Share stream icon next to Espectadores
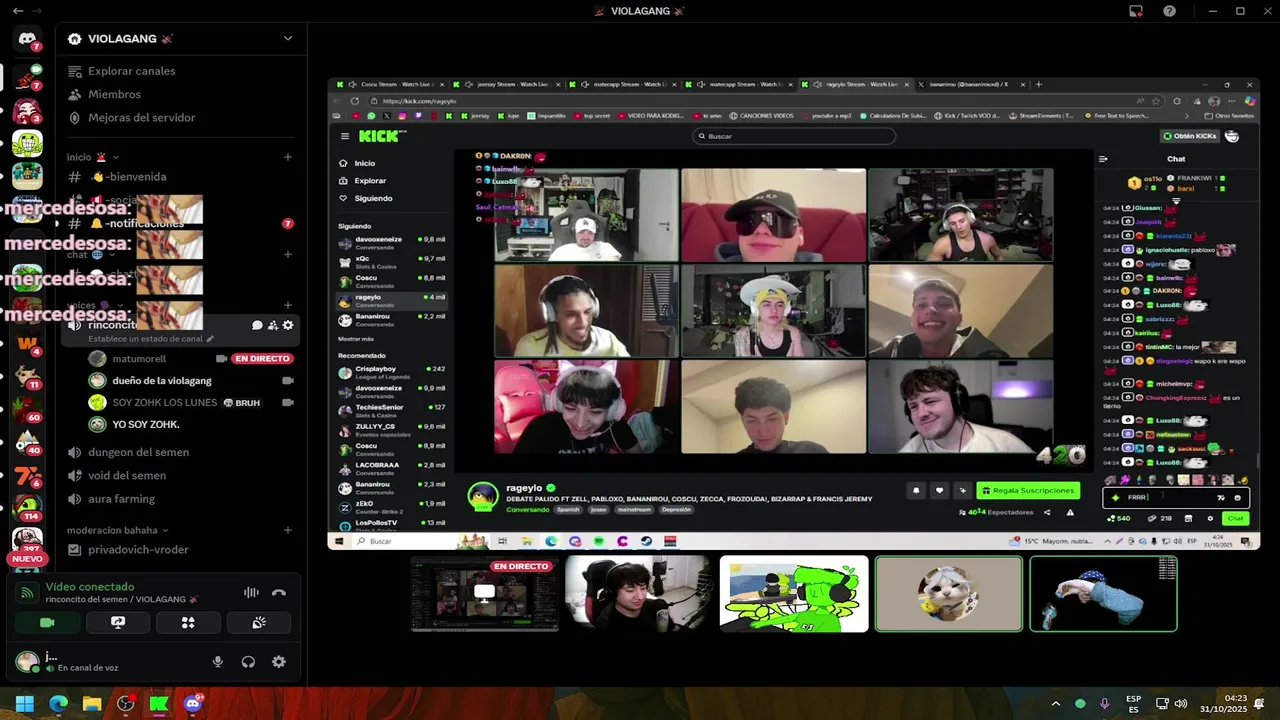 click(x=1047, y=513)
